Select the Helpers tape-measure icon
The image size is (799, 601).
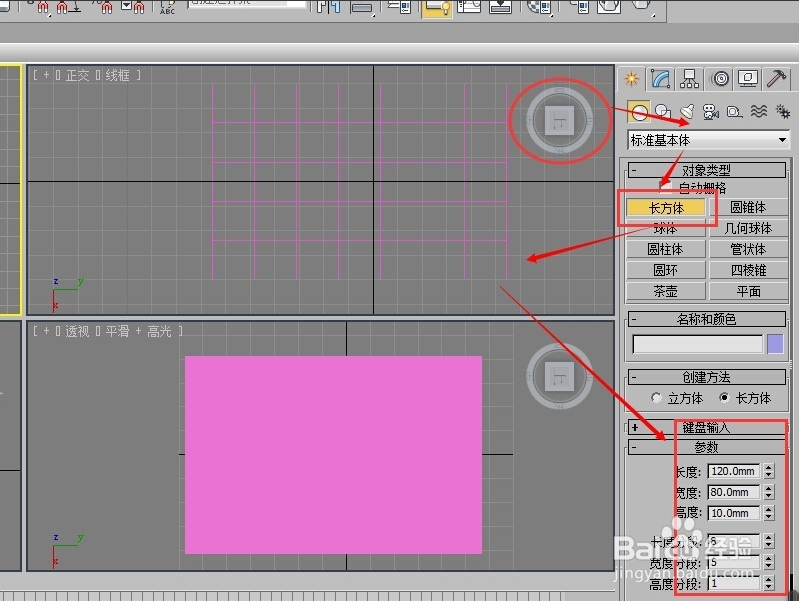click(x=734, y=111)
